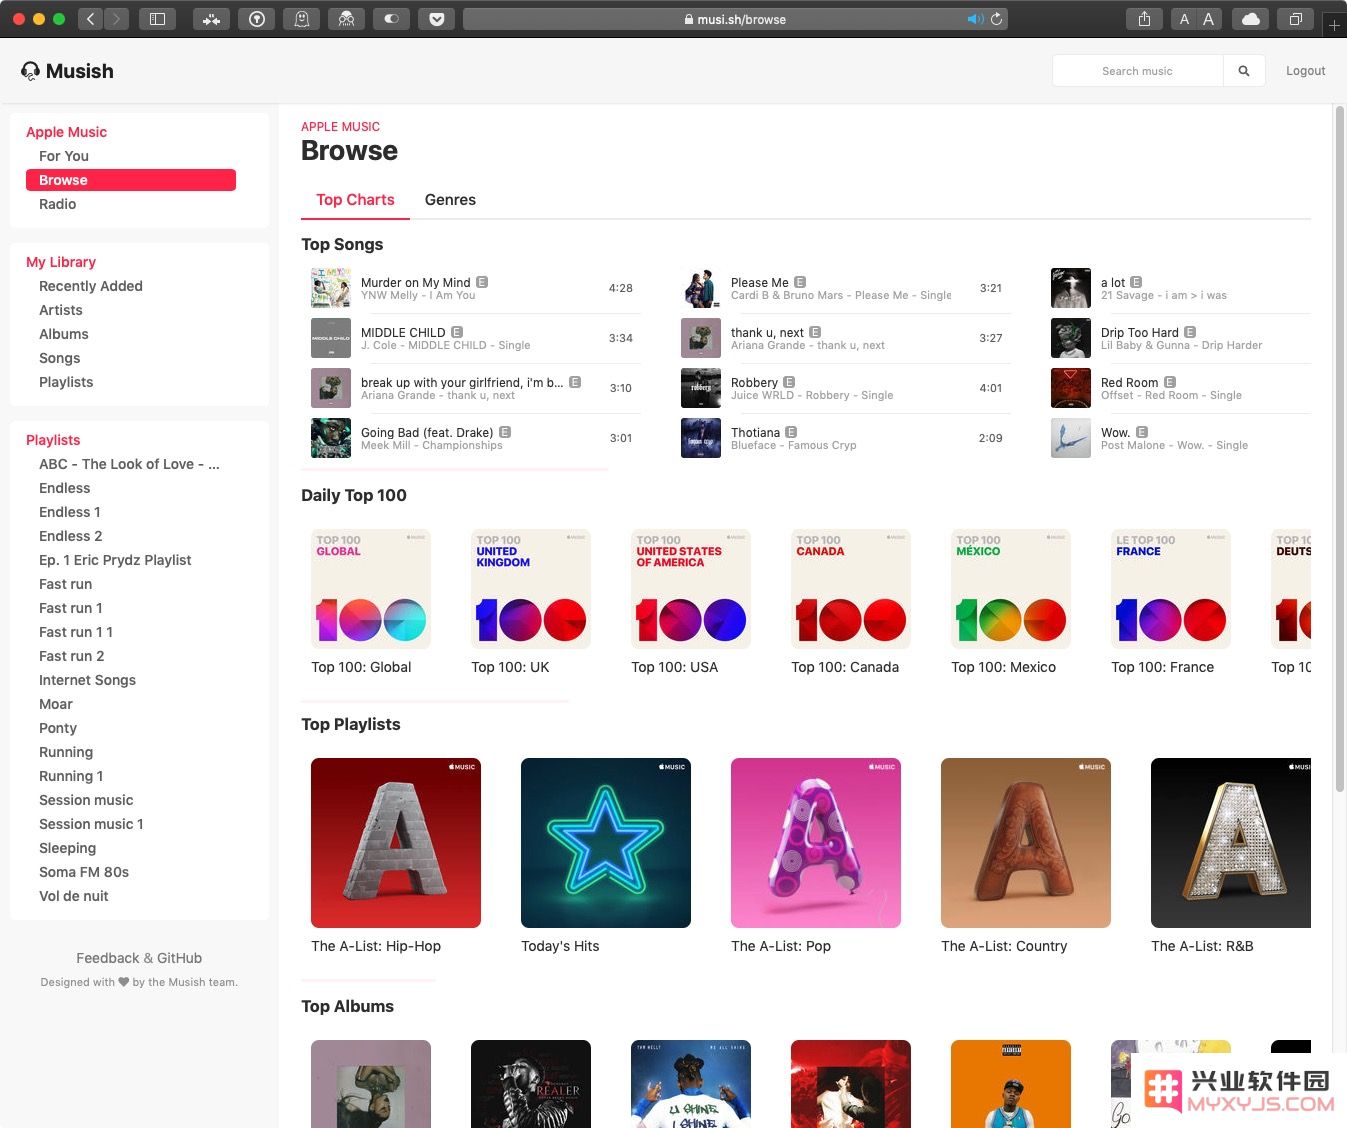This screenshot has height=1128, width=1347.
Task: Open The A-List: Hip-Hop playlist cover
Action: 396,843
